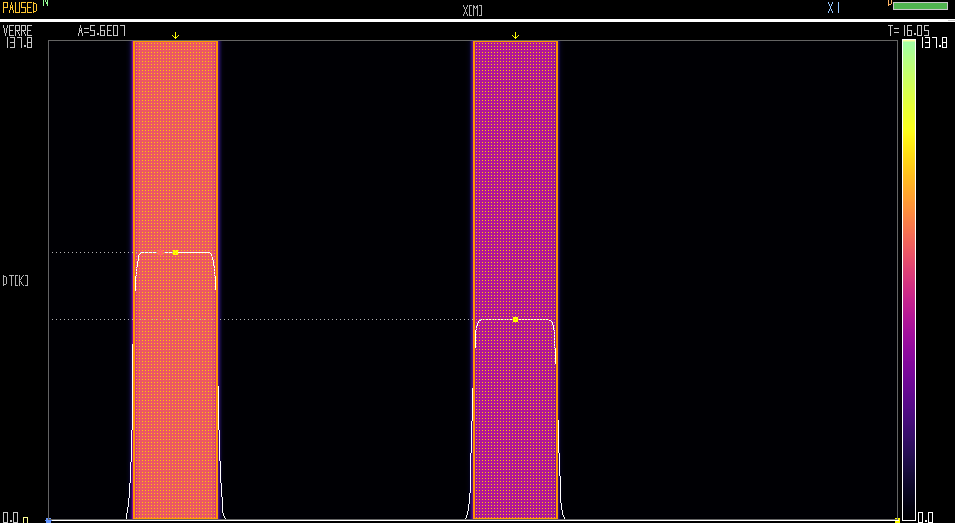This screenshot has width=955, height=523.
Task: Select the VERRE material label
Action: point(18,30)
